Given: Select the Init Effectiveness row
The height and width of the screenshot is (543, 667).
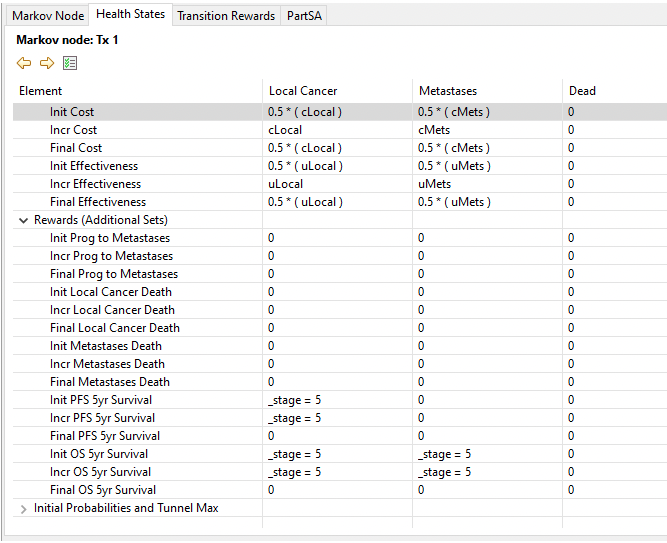Looking at the screenshot, I should coord(340,166).
